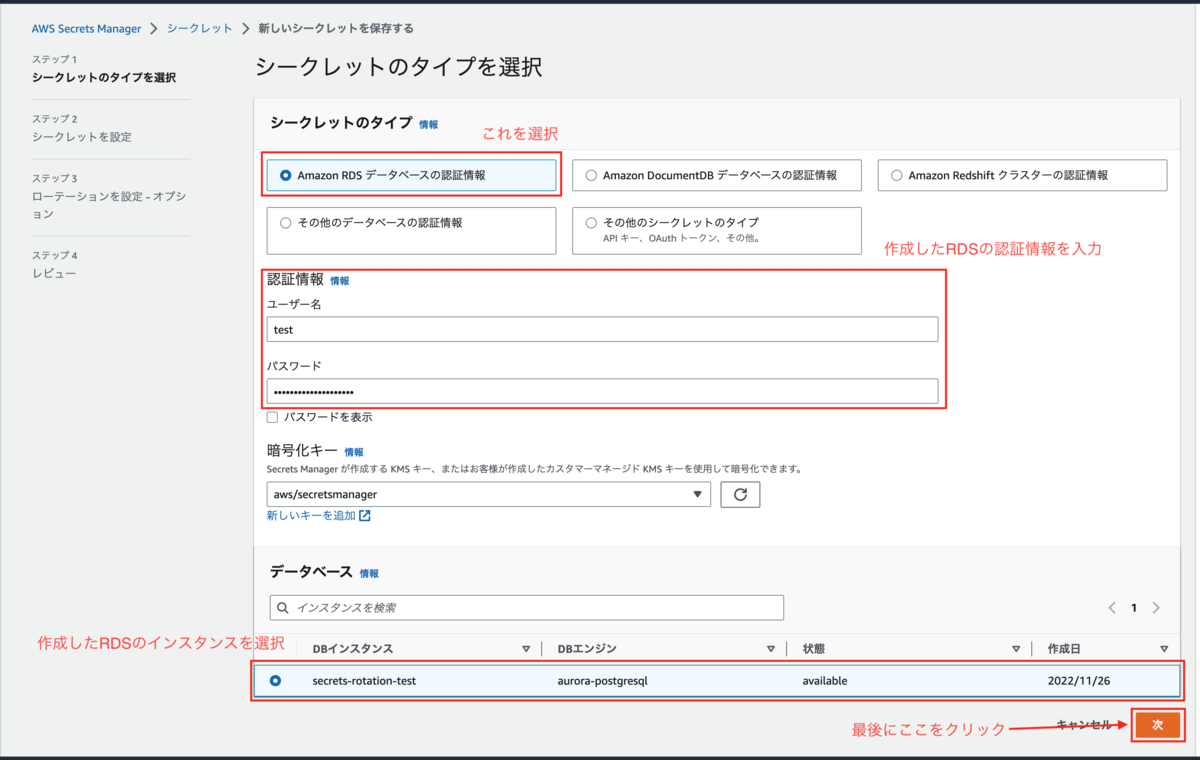1200x760 pixels.
Task: Open 情報 link next to 暗号化キー
Action: pyautogui.click(x=354, y=453)
